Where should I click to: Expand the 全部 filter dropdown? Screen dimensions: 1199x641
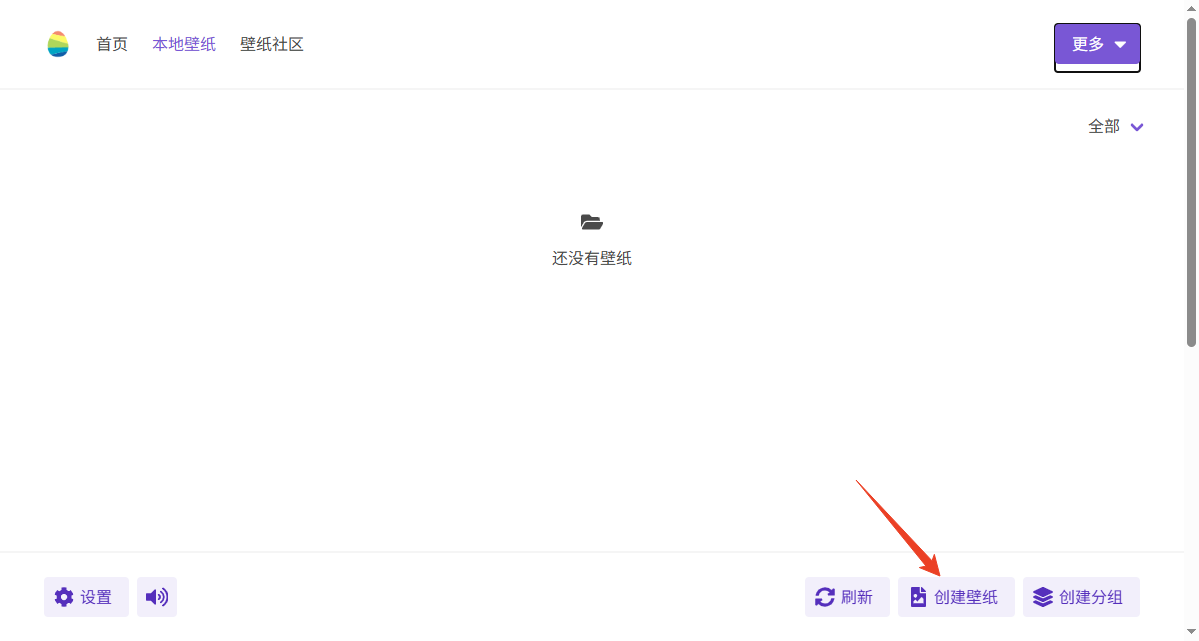[1116, 127]
